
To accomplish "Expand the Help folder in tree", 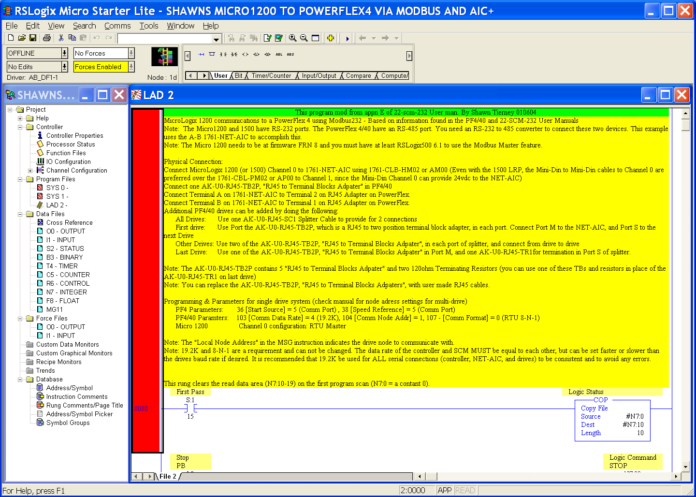I will [20, 118].
